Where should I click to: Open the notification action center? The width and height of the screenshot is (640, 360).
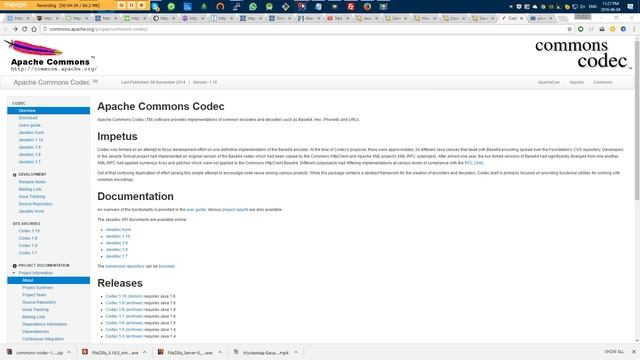pos(630,7)
